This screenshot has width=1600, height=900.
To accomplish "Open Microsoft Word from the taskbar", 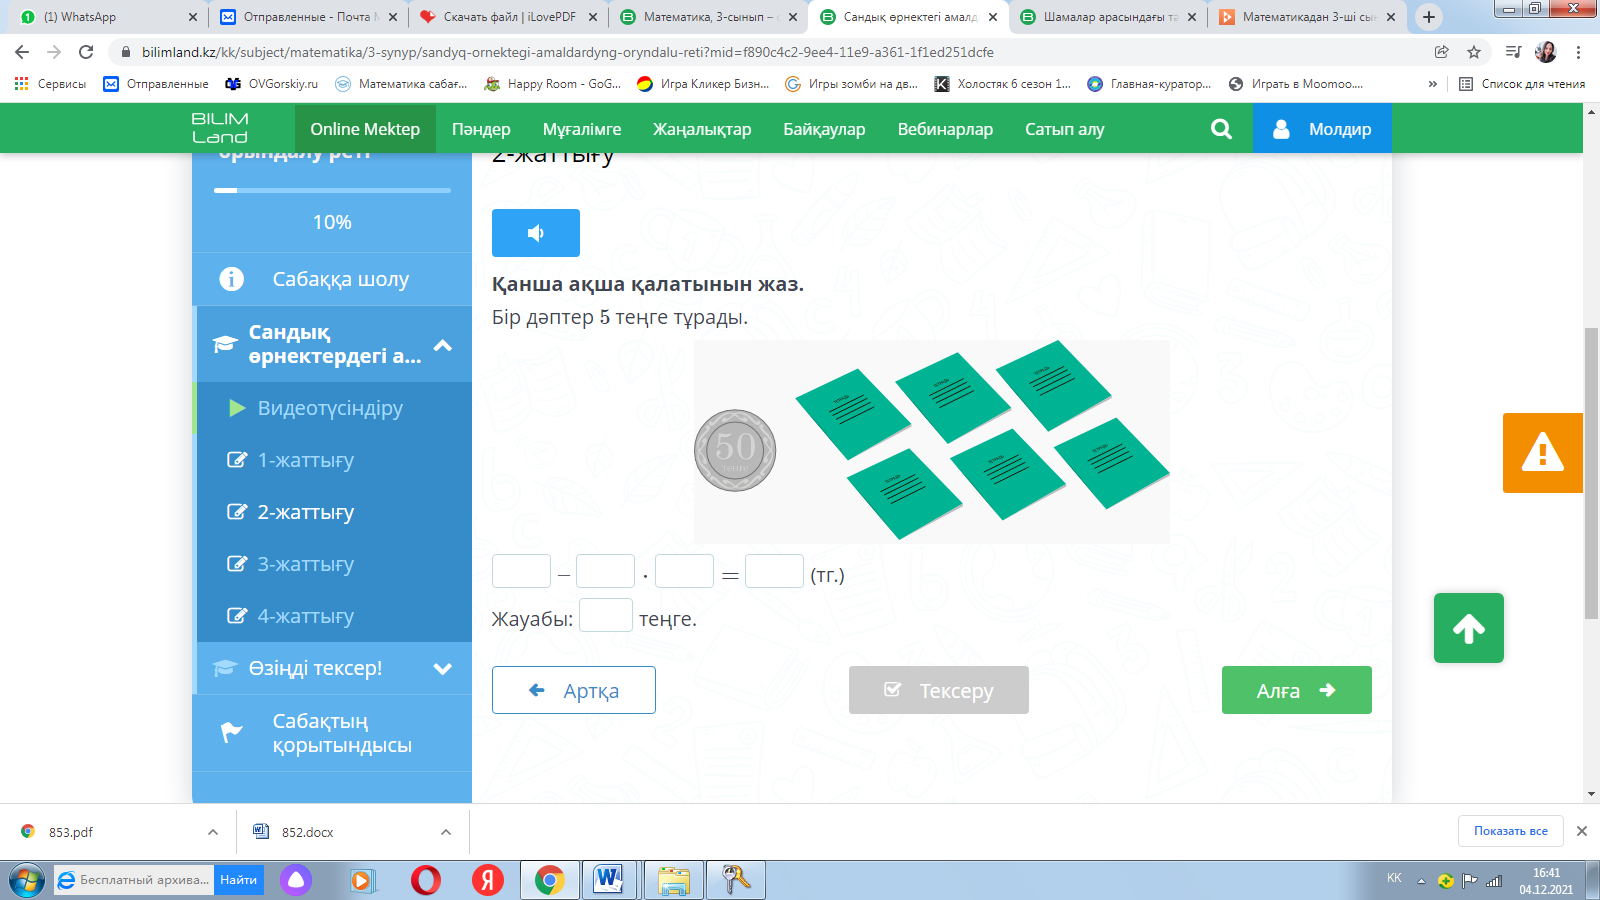I will [608, 880].
